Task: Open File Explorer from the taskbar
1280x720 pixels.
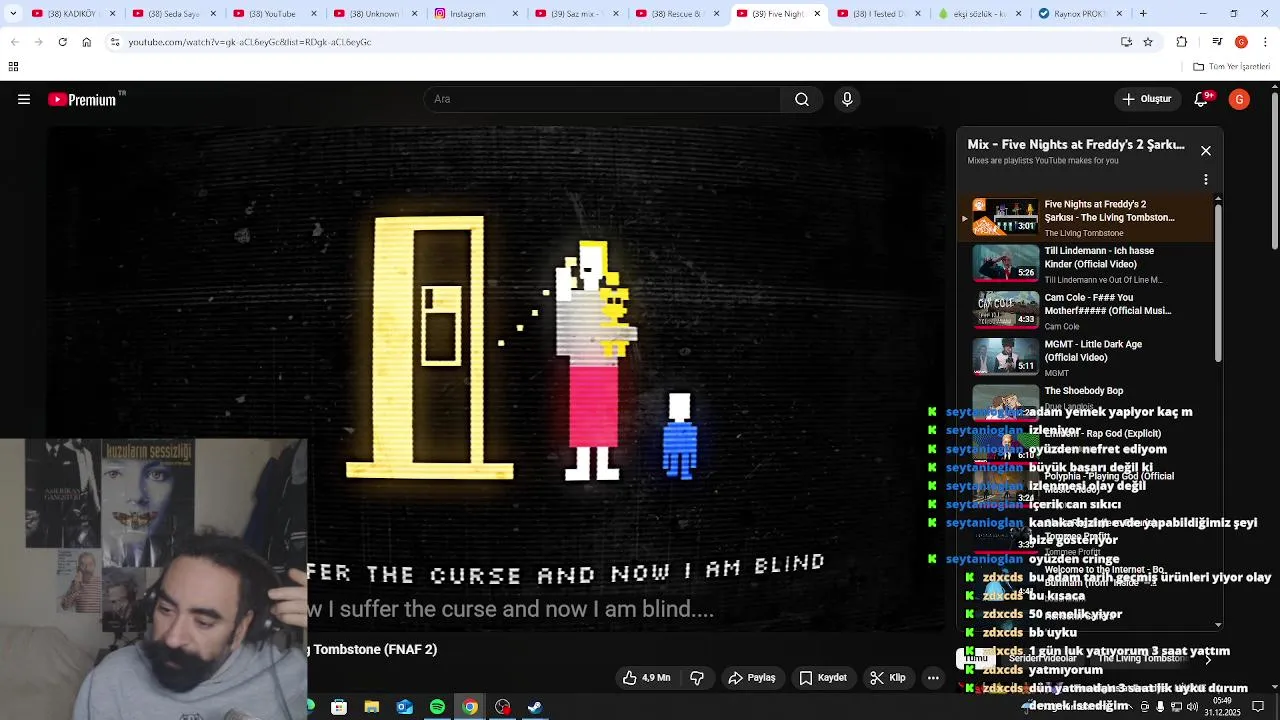Action: 372,707
